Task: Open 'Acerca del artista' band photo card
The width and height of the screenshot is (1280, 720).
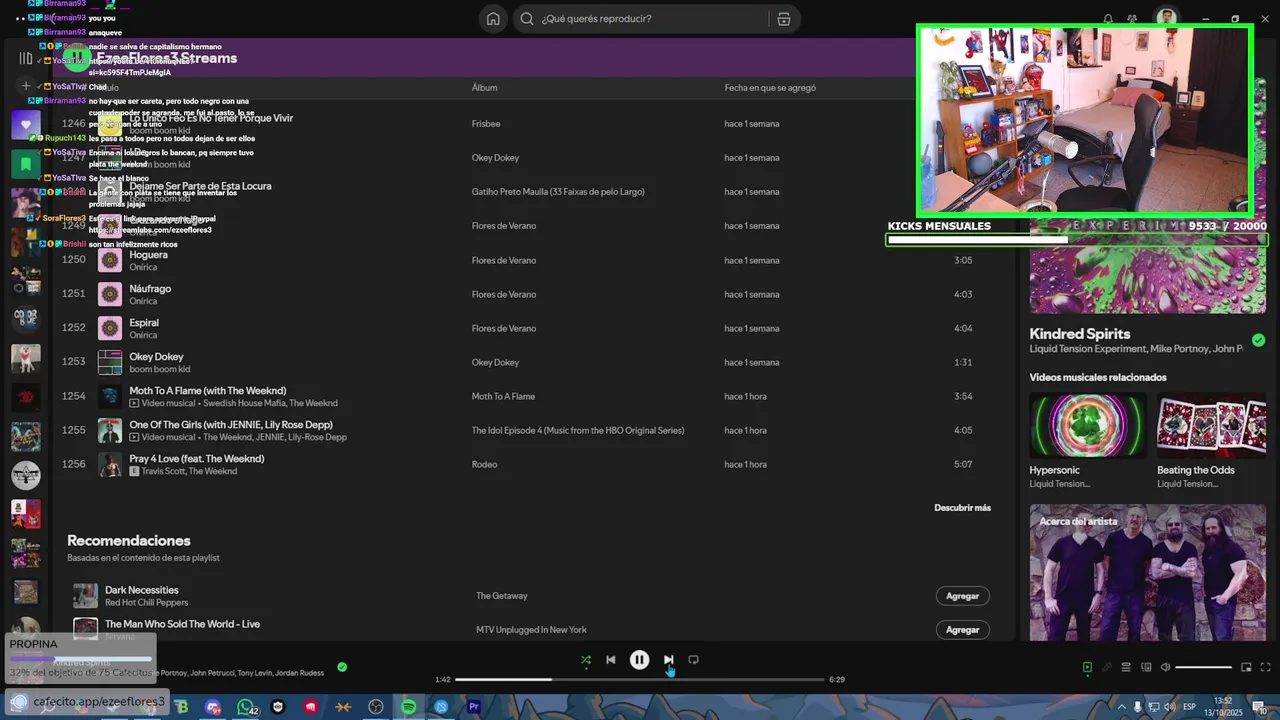Action: coord(1148,572)
